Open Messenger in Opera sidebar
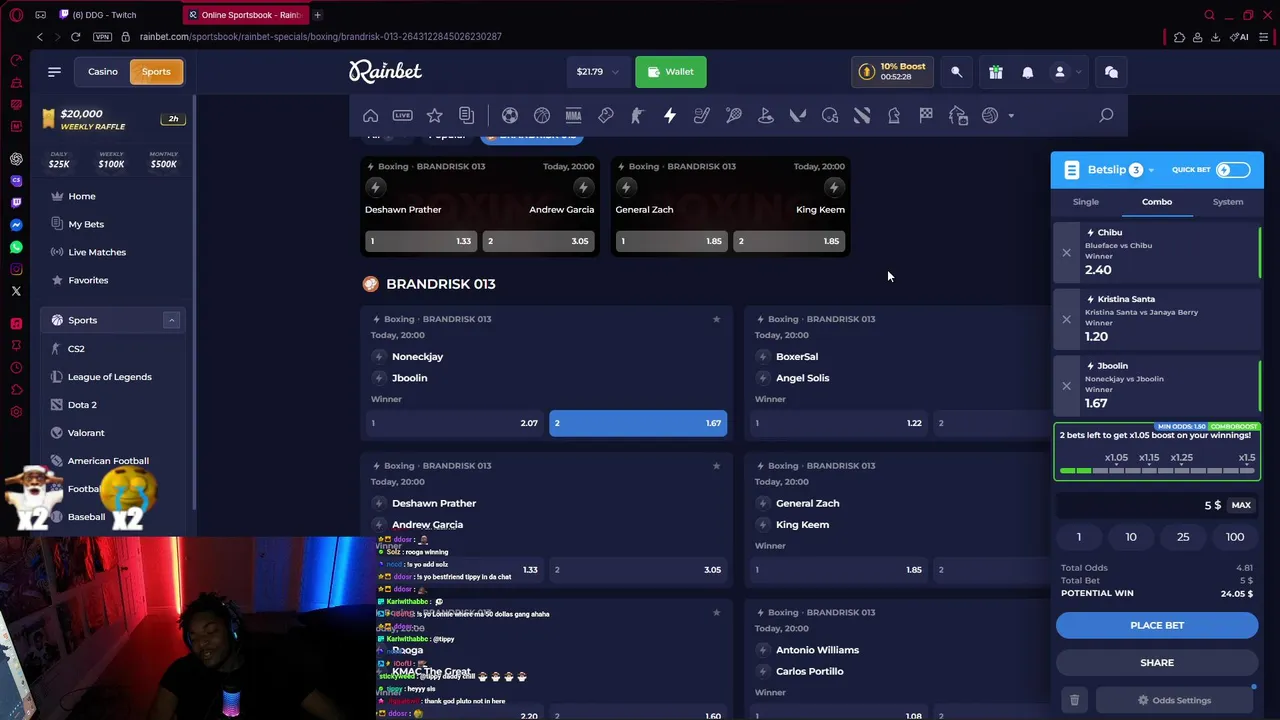The image size is (1280, 720). 16,225
